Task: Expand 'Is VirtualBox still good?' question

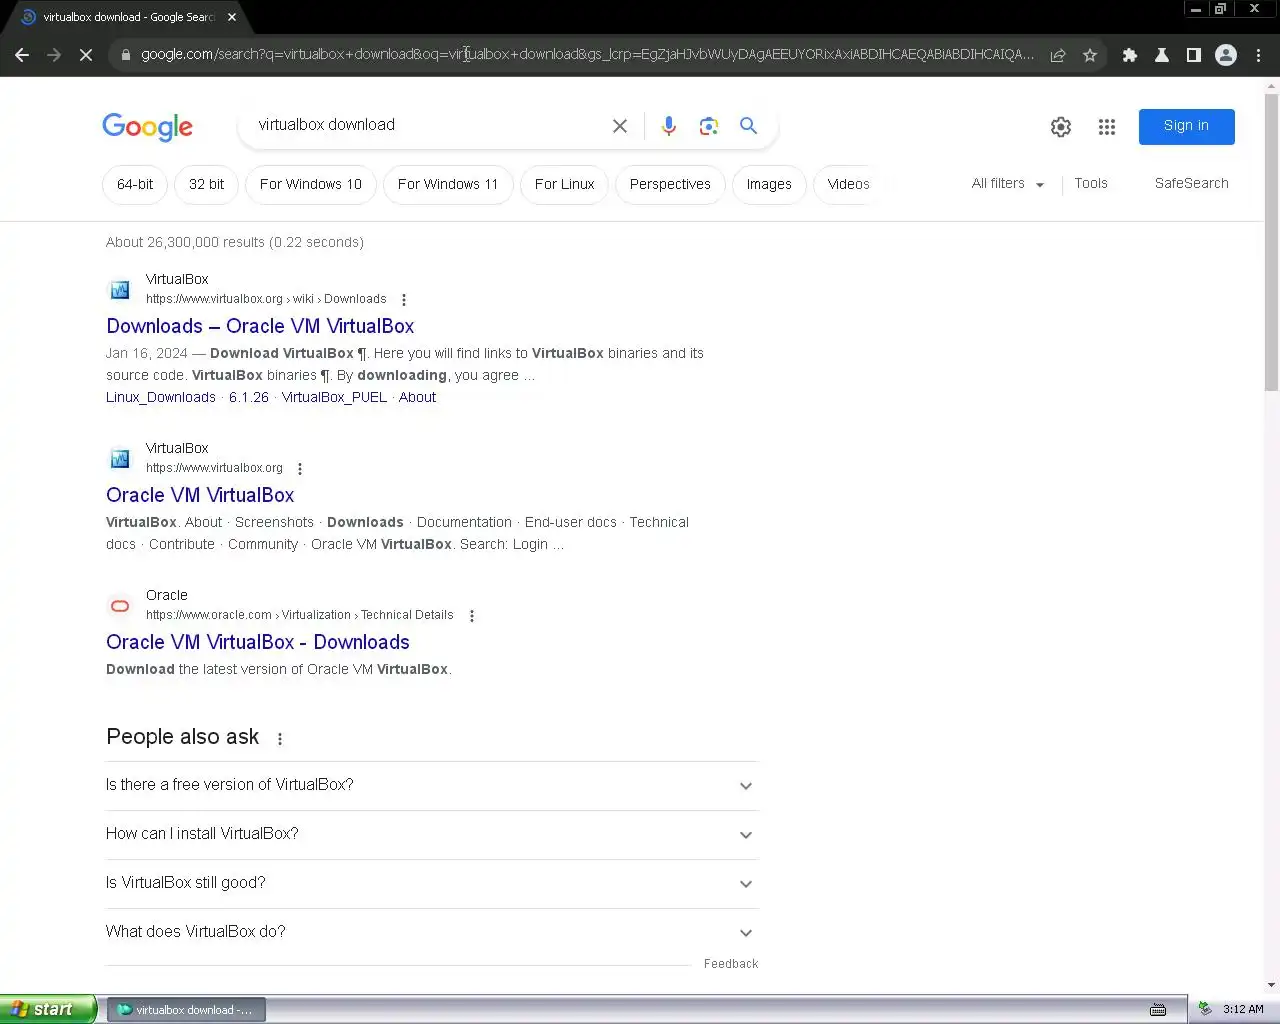Action: [432, 883]
